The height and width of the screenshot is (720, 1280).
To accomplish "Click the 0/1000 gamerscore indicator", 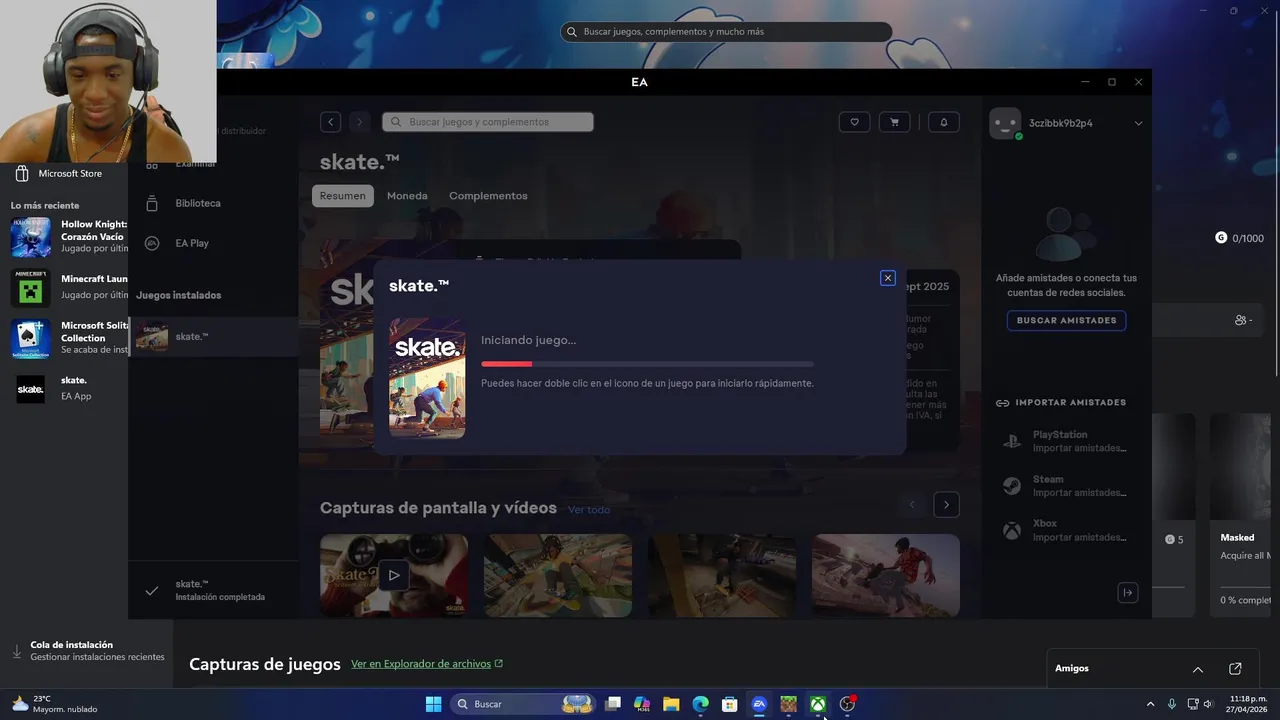I will pos(1239,238).
